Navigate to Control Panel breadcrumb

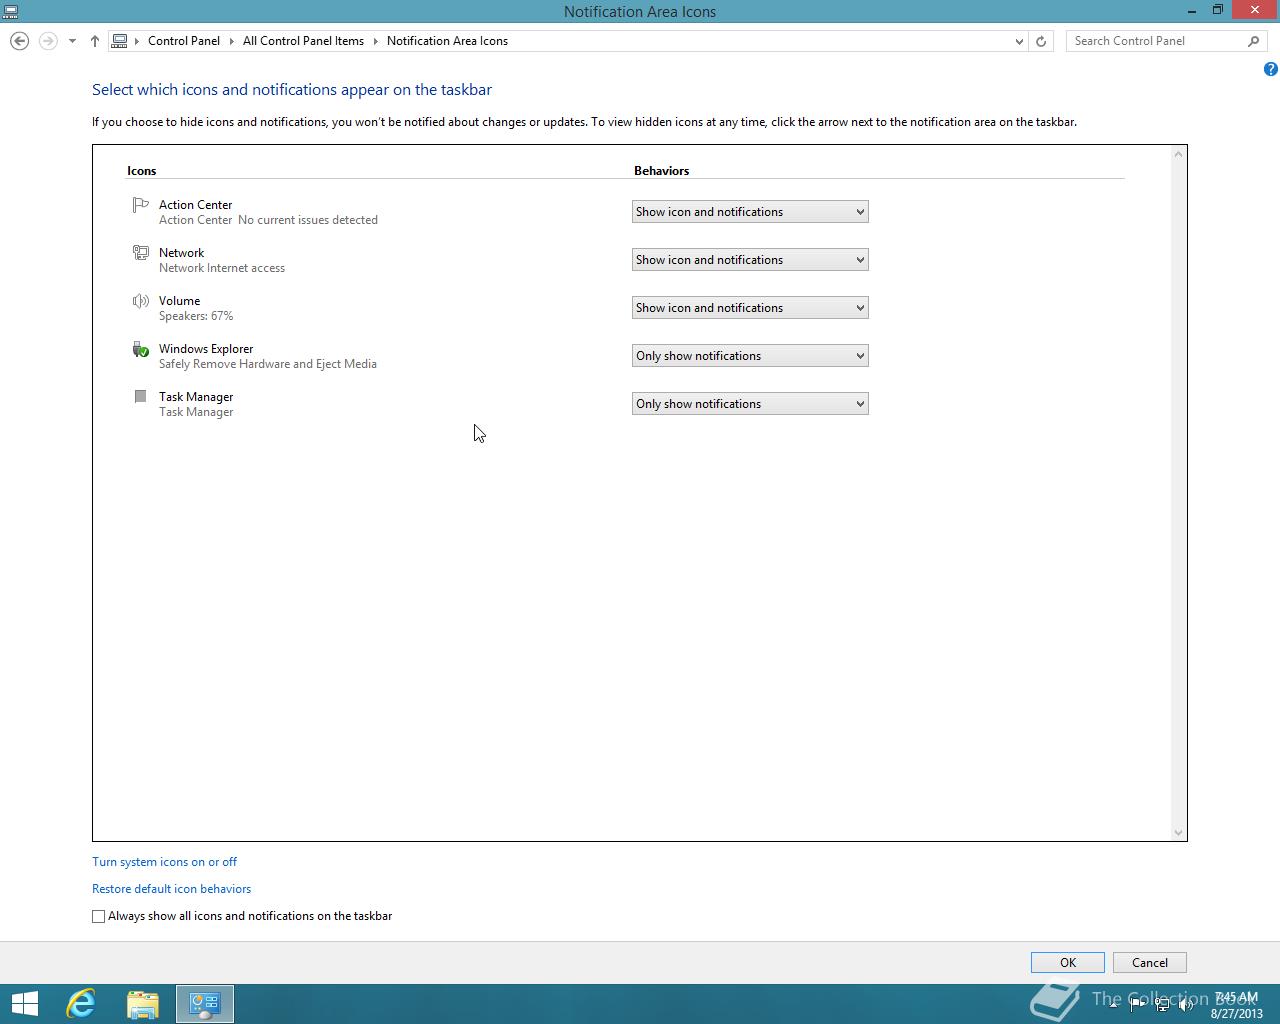[x=184, y=41]
